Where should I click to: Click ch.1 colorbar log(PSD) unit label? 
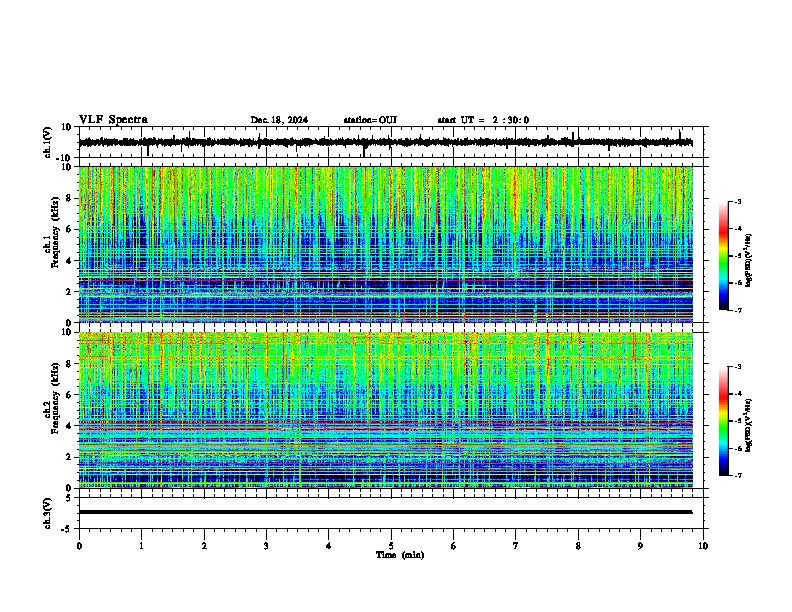pyautogui.click(x=749, y=260)
